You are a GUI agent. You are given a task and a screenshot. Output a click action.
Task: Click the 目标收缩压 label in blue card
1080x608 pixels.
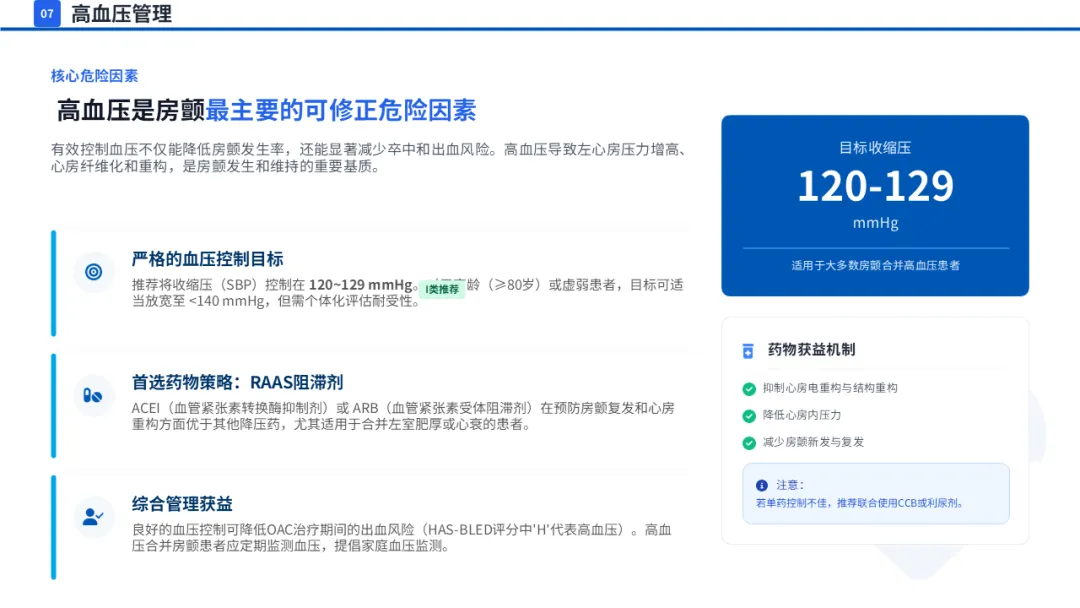pos(875,147)
